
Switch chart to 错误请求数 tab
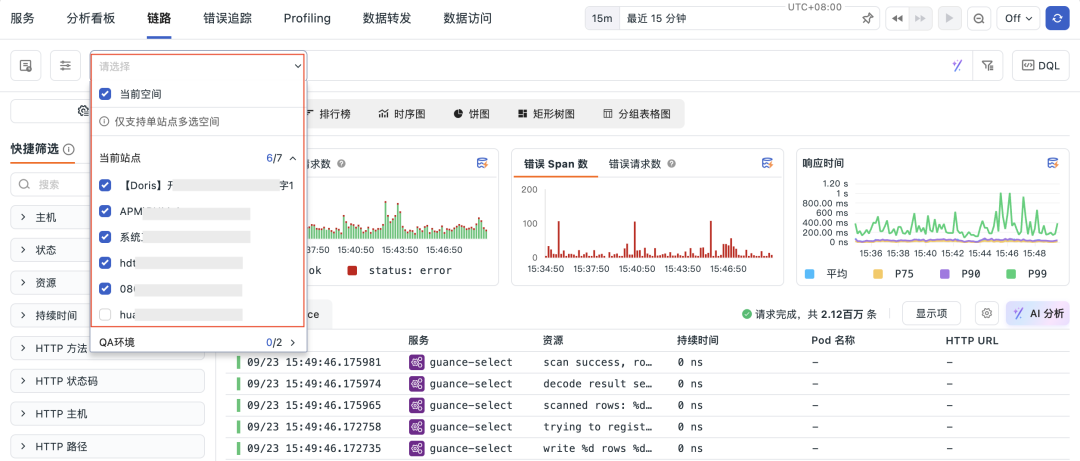[634, 164]
